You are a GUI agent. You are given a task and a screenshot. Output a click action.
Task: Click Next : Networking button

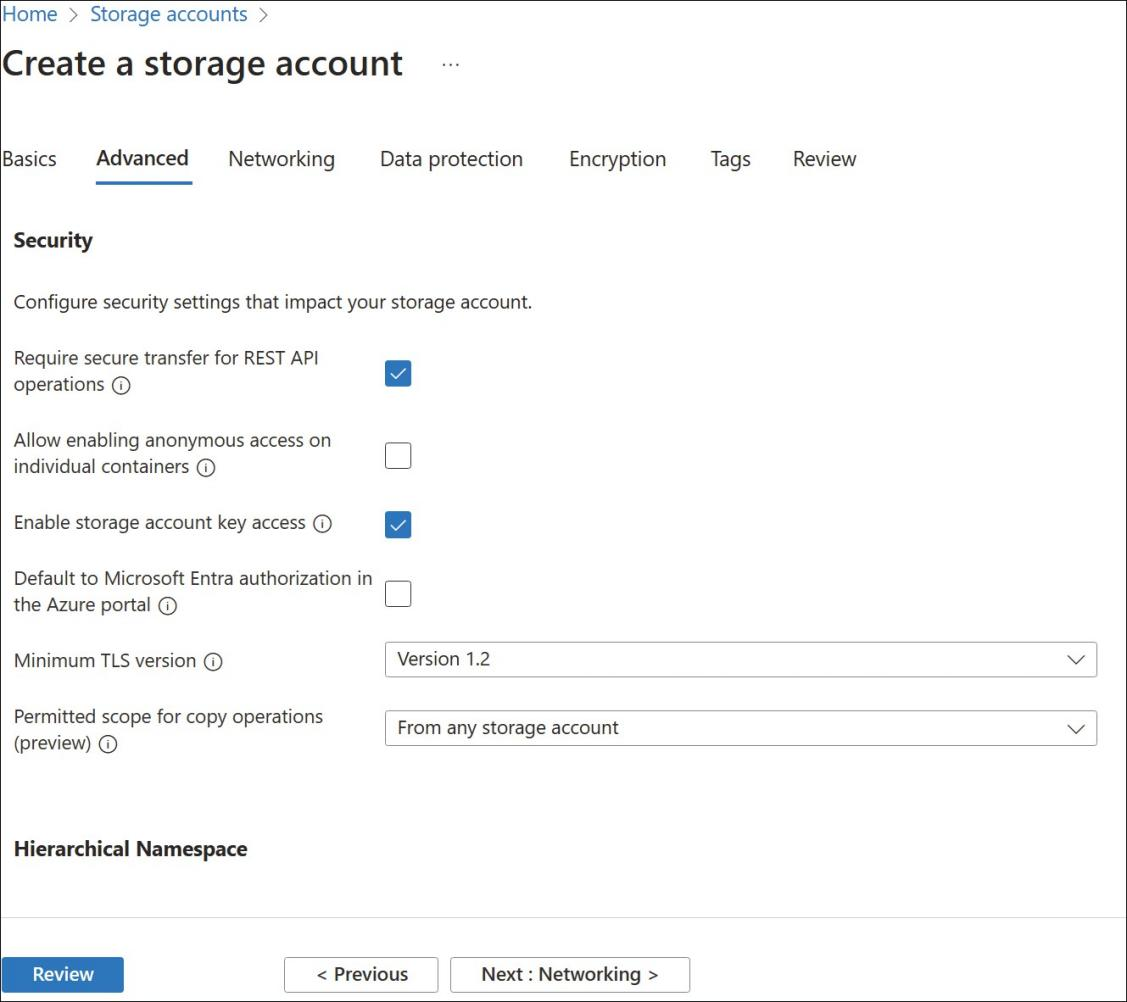(x=570, y=974)
